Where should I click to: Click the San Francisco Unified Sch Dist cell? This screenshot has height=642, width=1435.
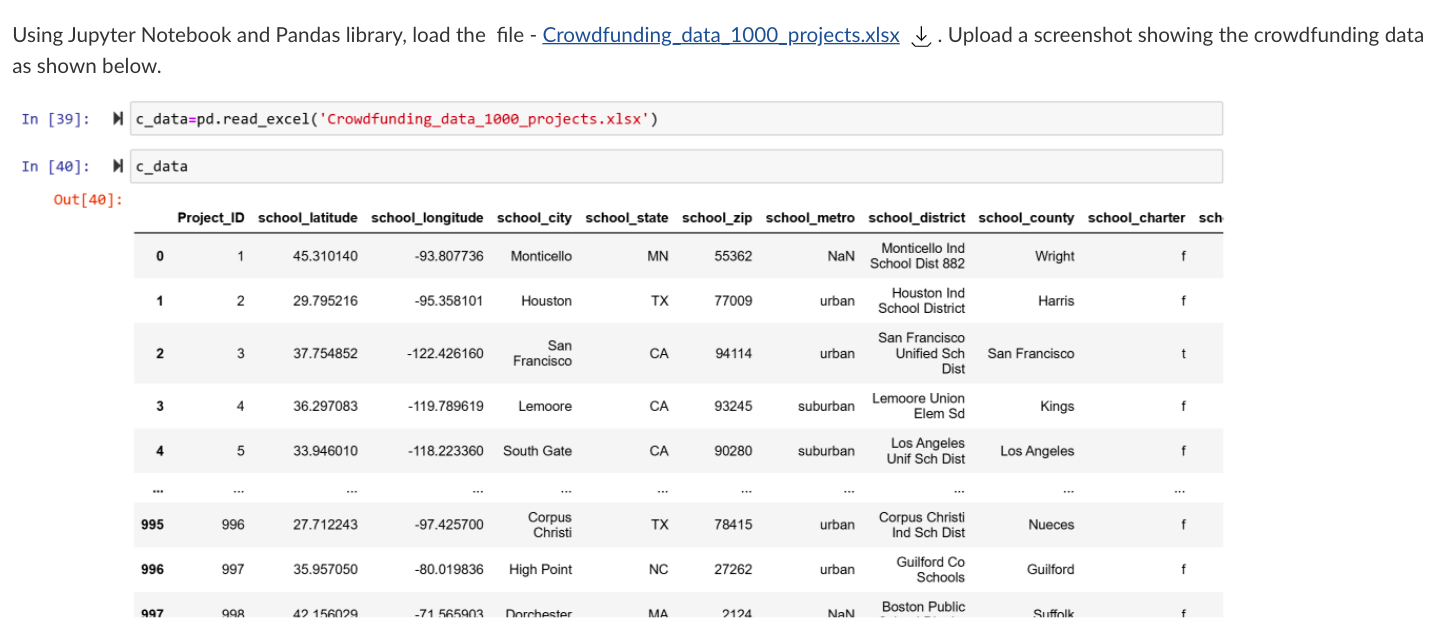[x=922, y=353]
